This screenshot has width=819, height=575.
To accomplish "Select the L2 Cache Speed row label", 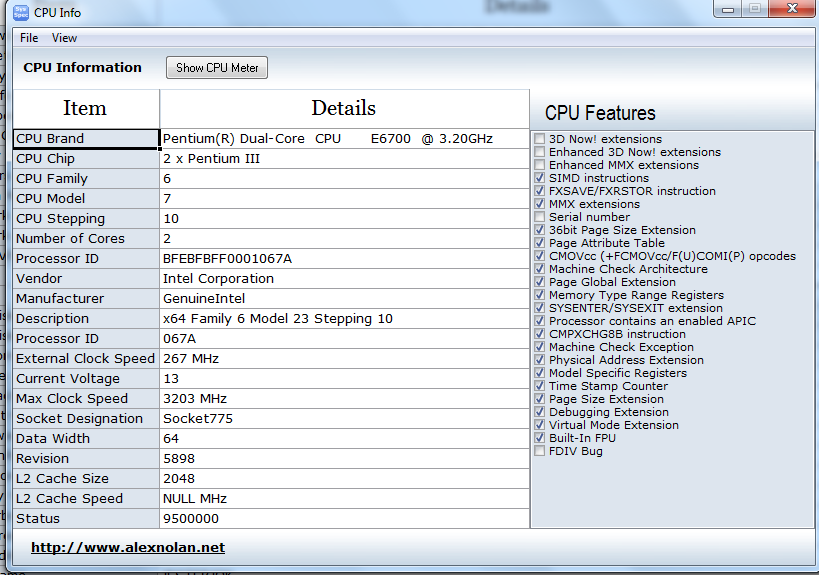I will (x=86, y=499).
